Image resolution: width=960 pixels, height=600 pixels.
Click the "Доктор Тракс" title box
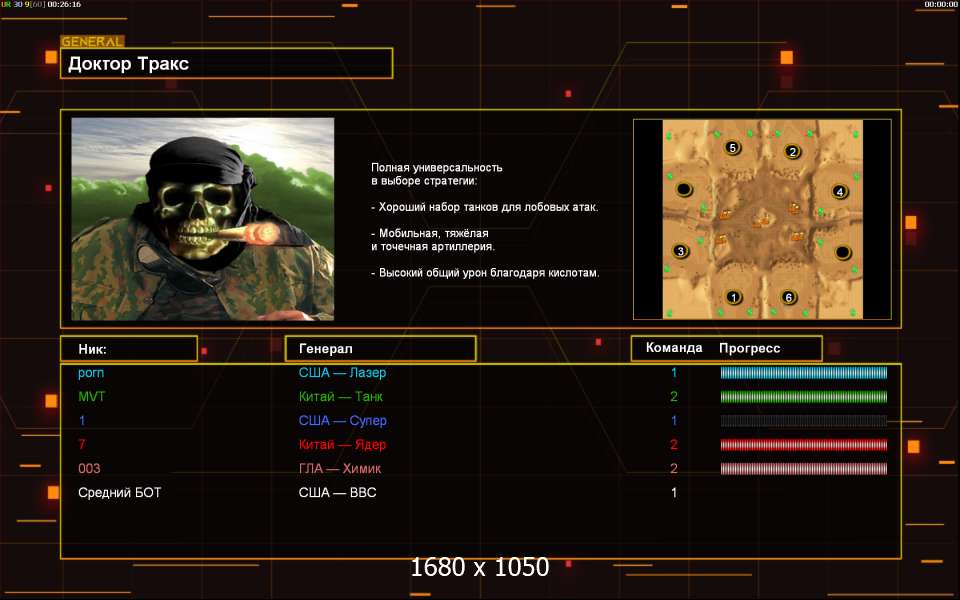tap(227, 64)
